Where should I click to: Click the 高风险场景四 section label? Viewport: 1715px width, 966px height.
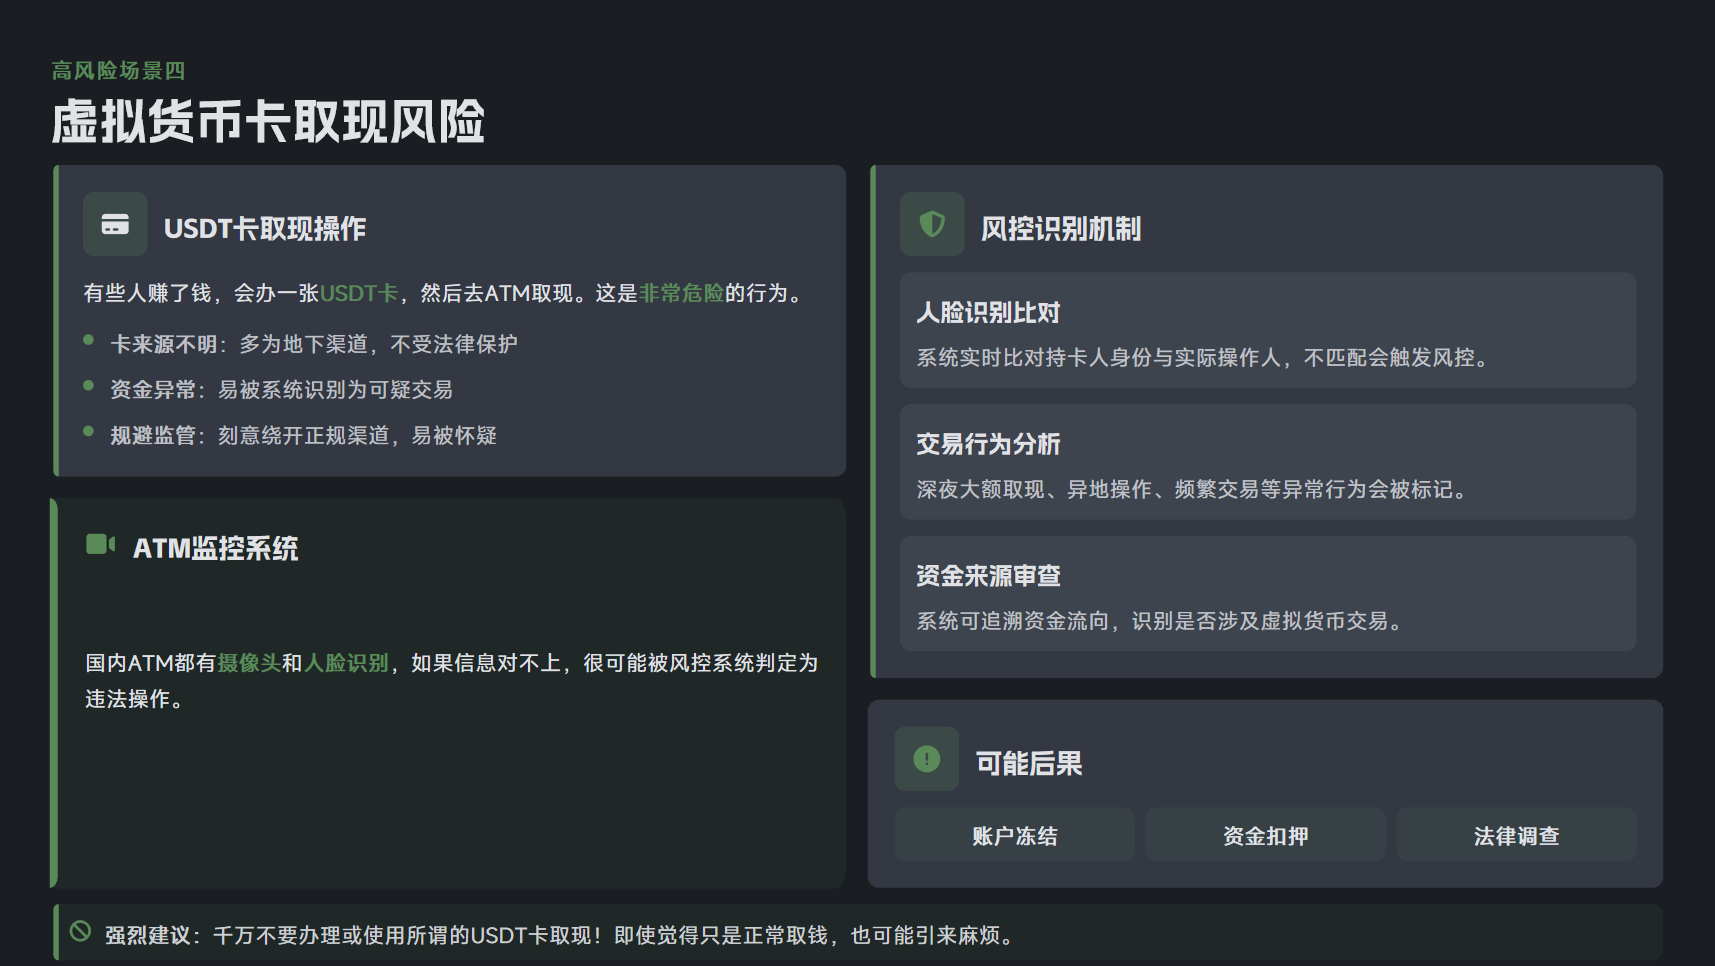point(118,71)
